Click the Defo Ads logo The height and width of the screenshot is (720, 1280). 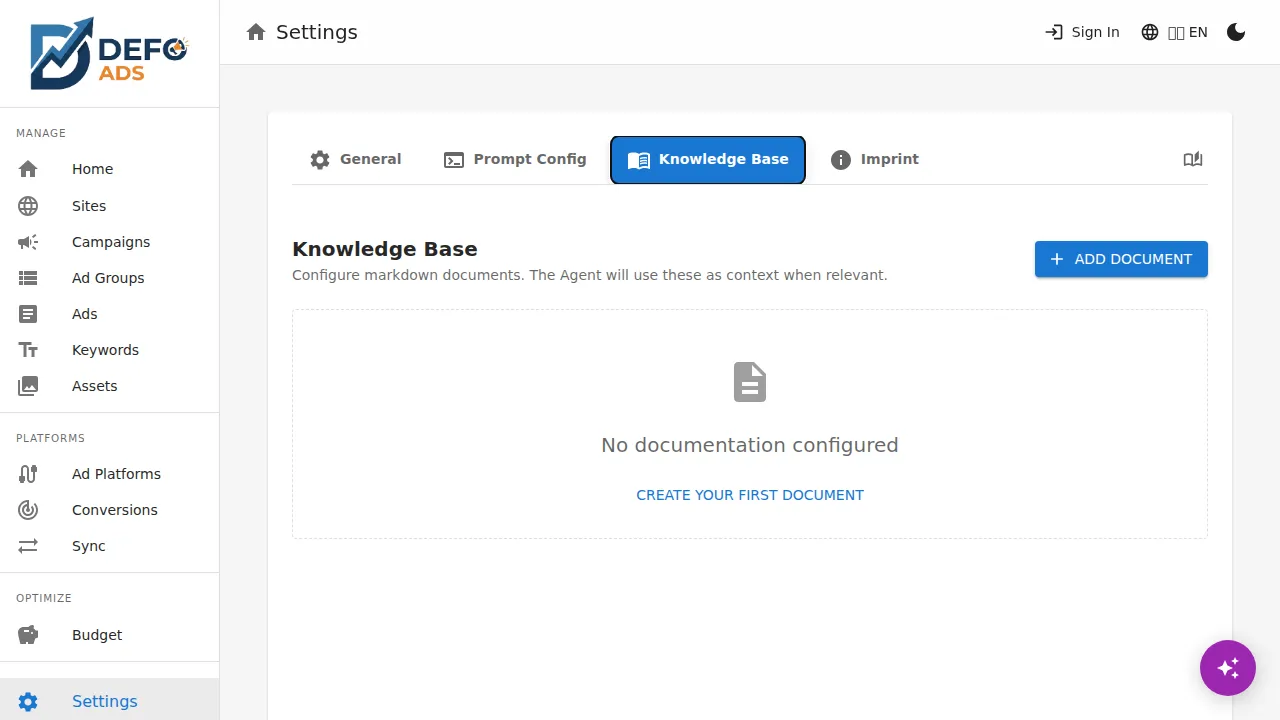[109, 53]
